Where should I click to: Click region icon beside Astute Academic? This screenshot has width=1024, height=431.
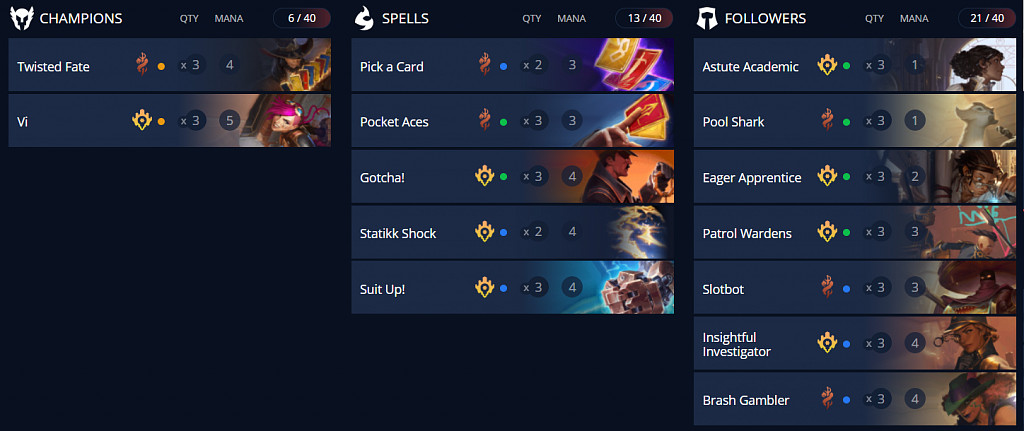tap(828, 66)
